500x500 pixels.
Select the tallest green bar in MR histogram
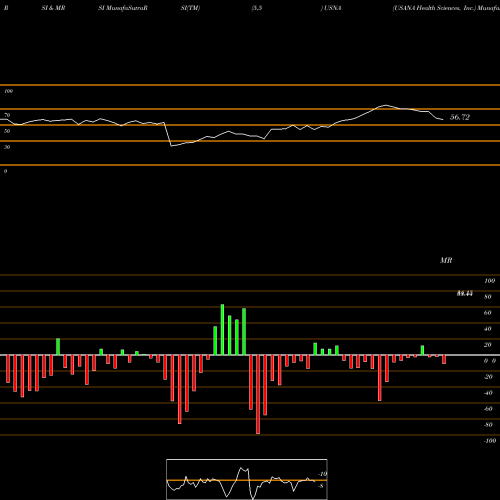click(222, 329)
